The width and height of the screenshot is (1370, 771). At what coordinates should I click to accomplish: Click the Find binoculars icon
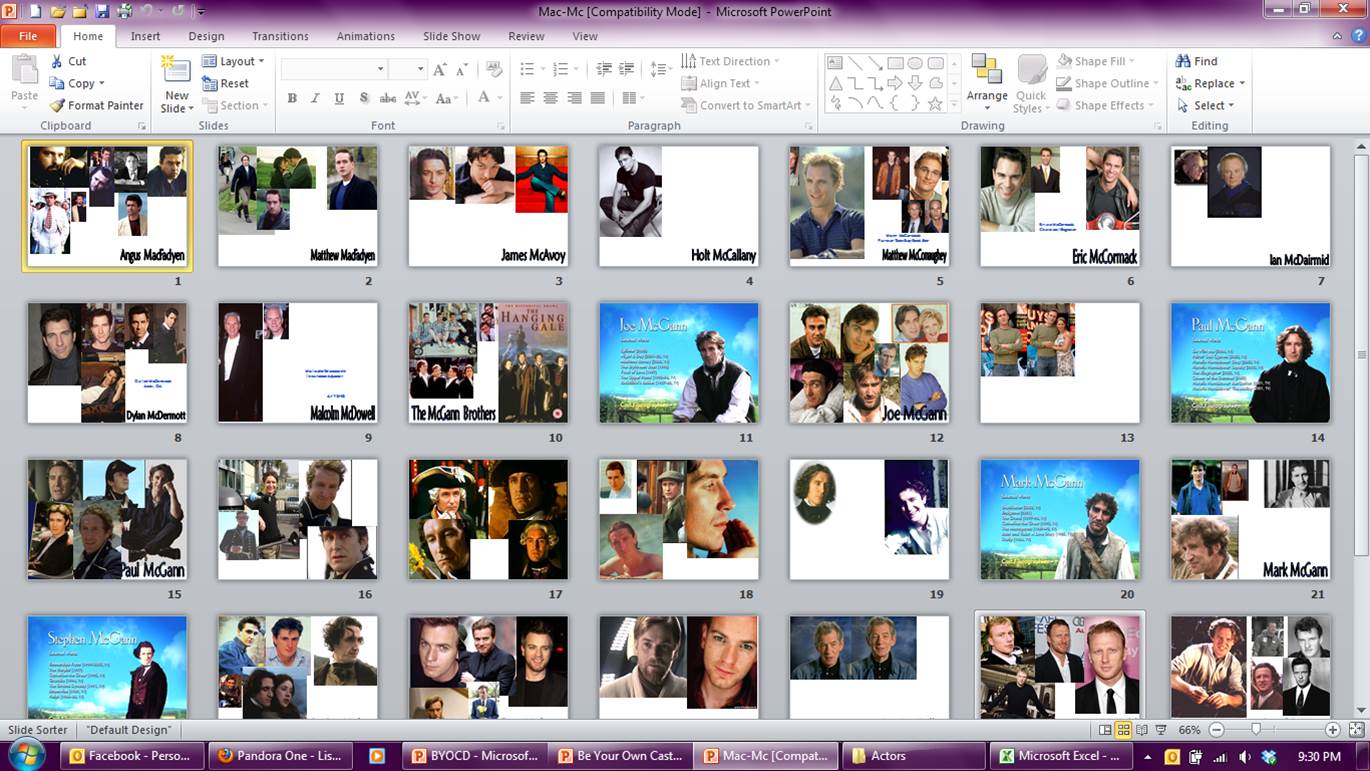point(1183,61)
